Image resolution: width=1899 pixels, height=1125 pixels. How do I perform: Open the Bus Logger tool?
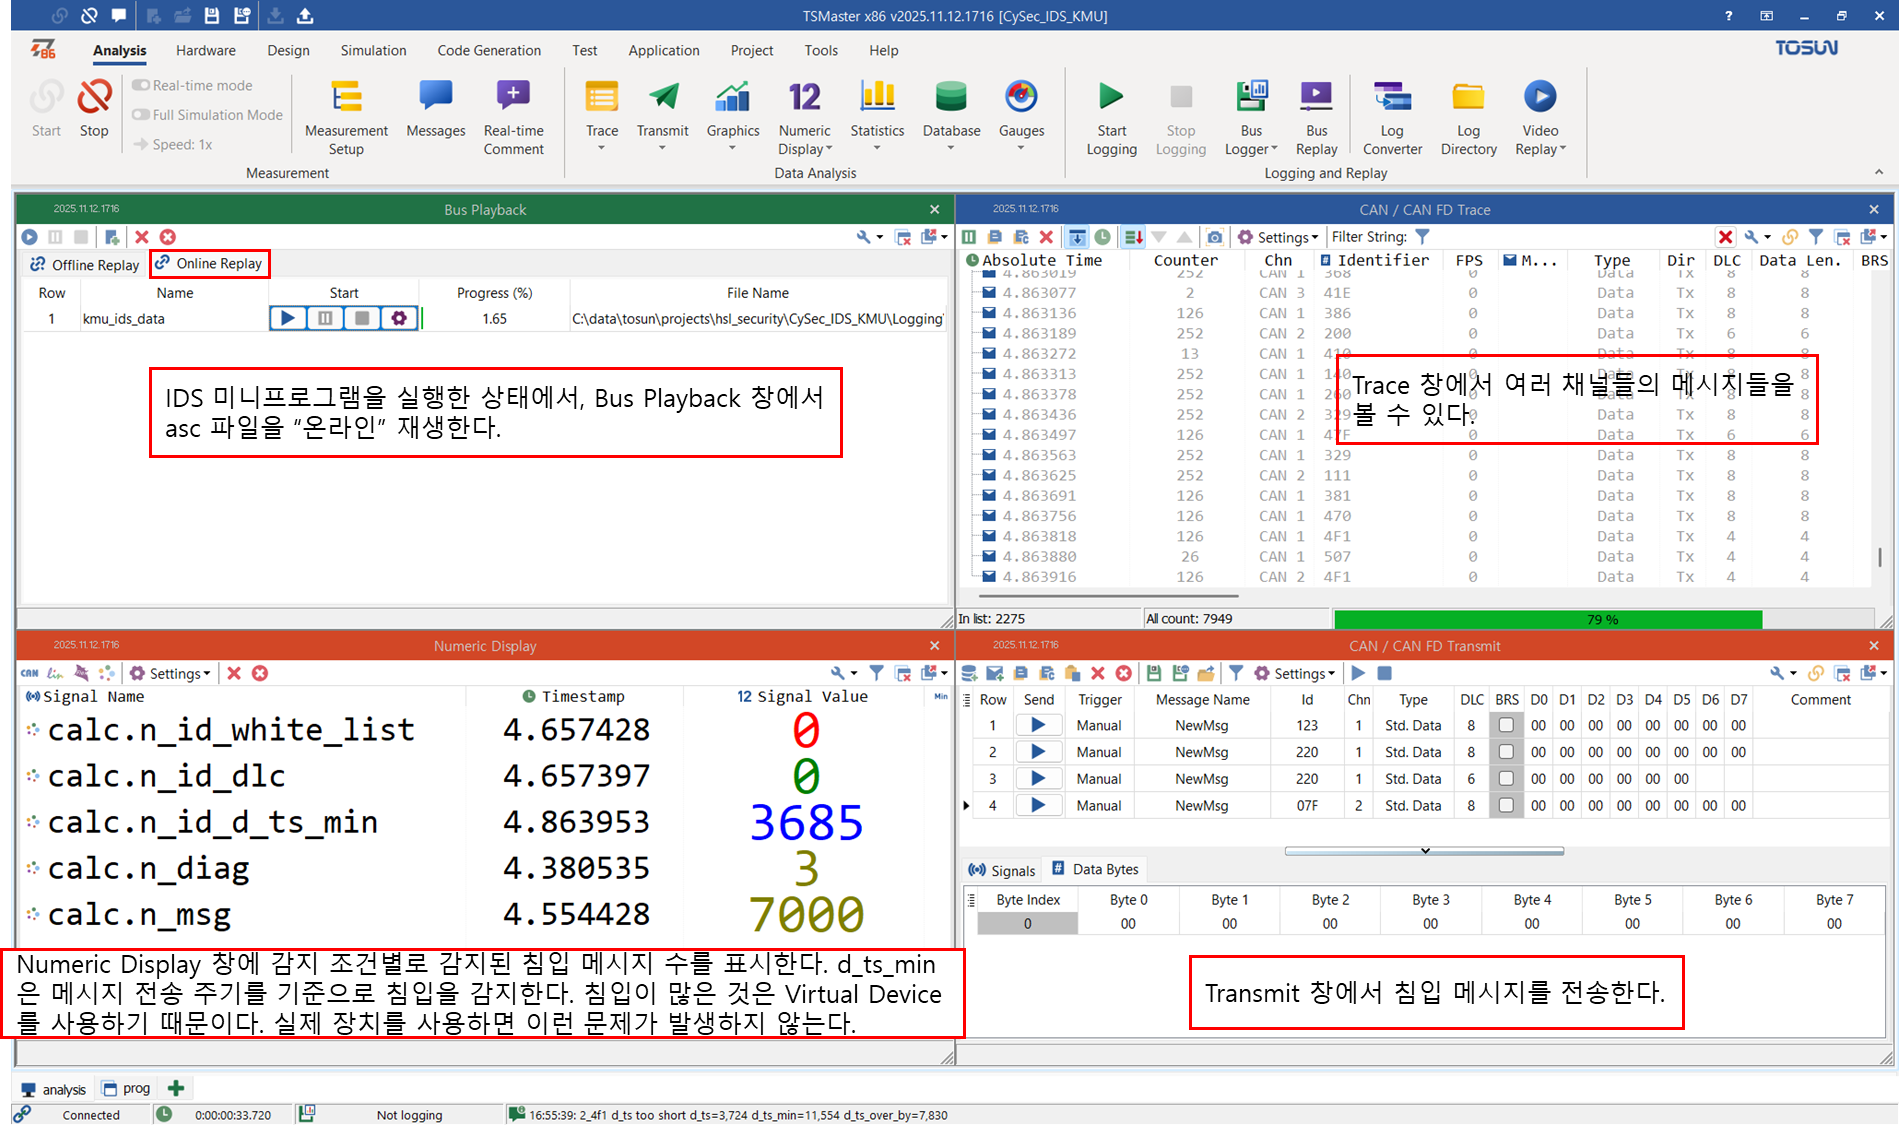(1251, 116)
